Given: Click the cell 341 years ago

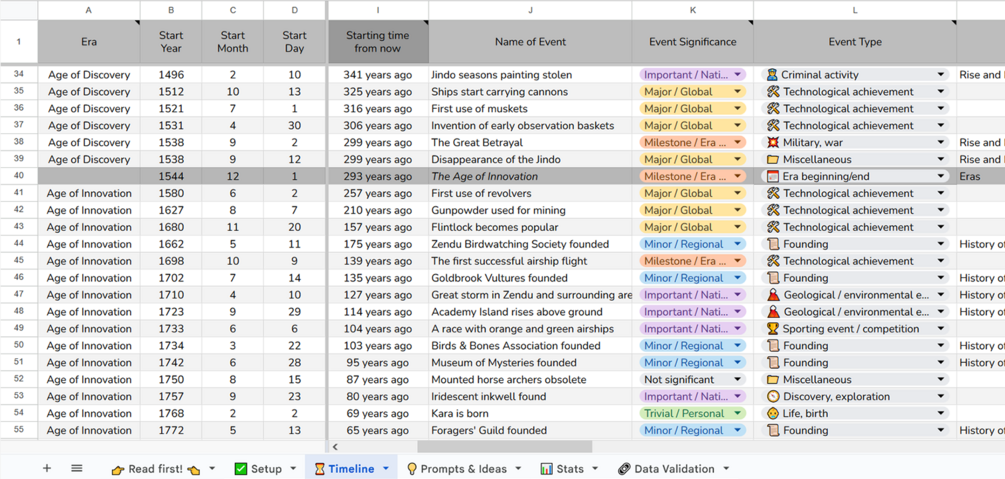Looking at the screenshot, I should click(378, 74).
